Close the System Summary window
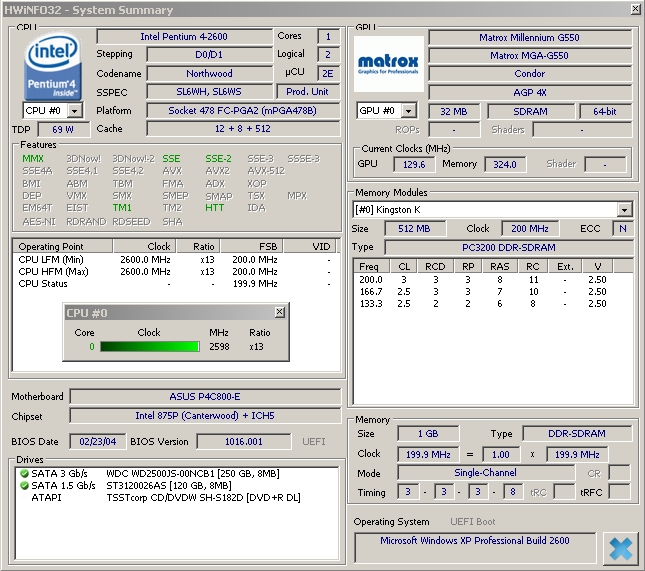 tap(635, 9)
